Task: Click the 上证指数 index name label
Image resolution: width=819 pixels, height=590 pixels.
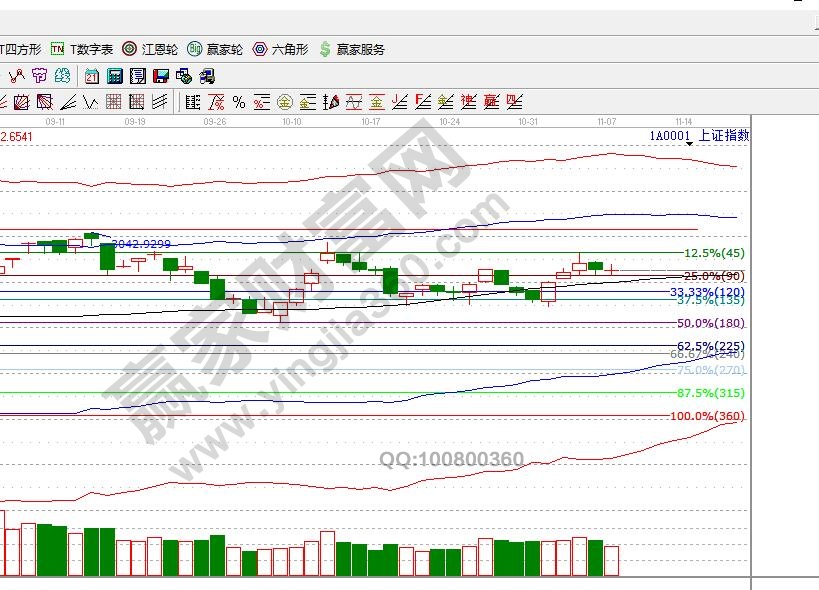Action: tap(722, 135)
